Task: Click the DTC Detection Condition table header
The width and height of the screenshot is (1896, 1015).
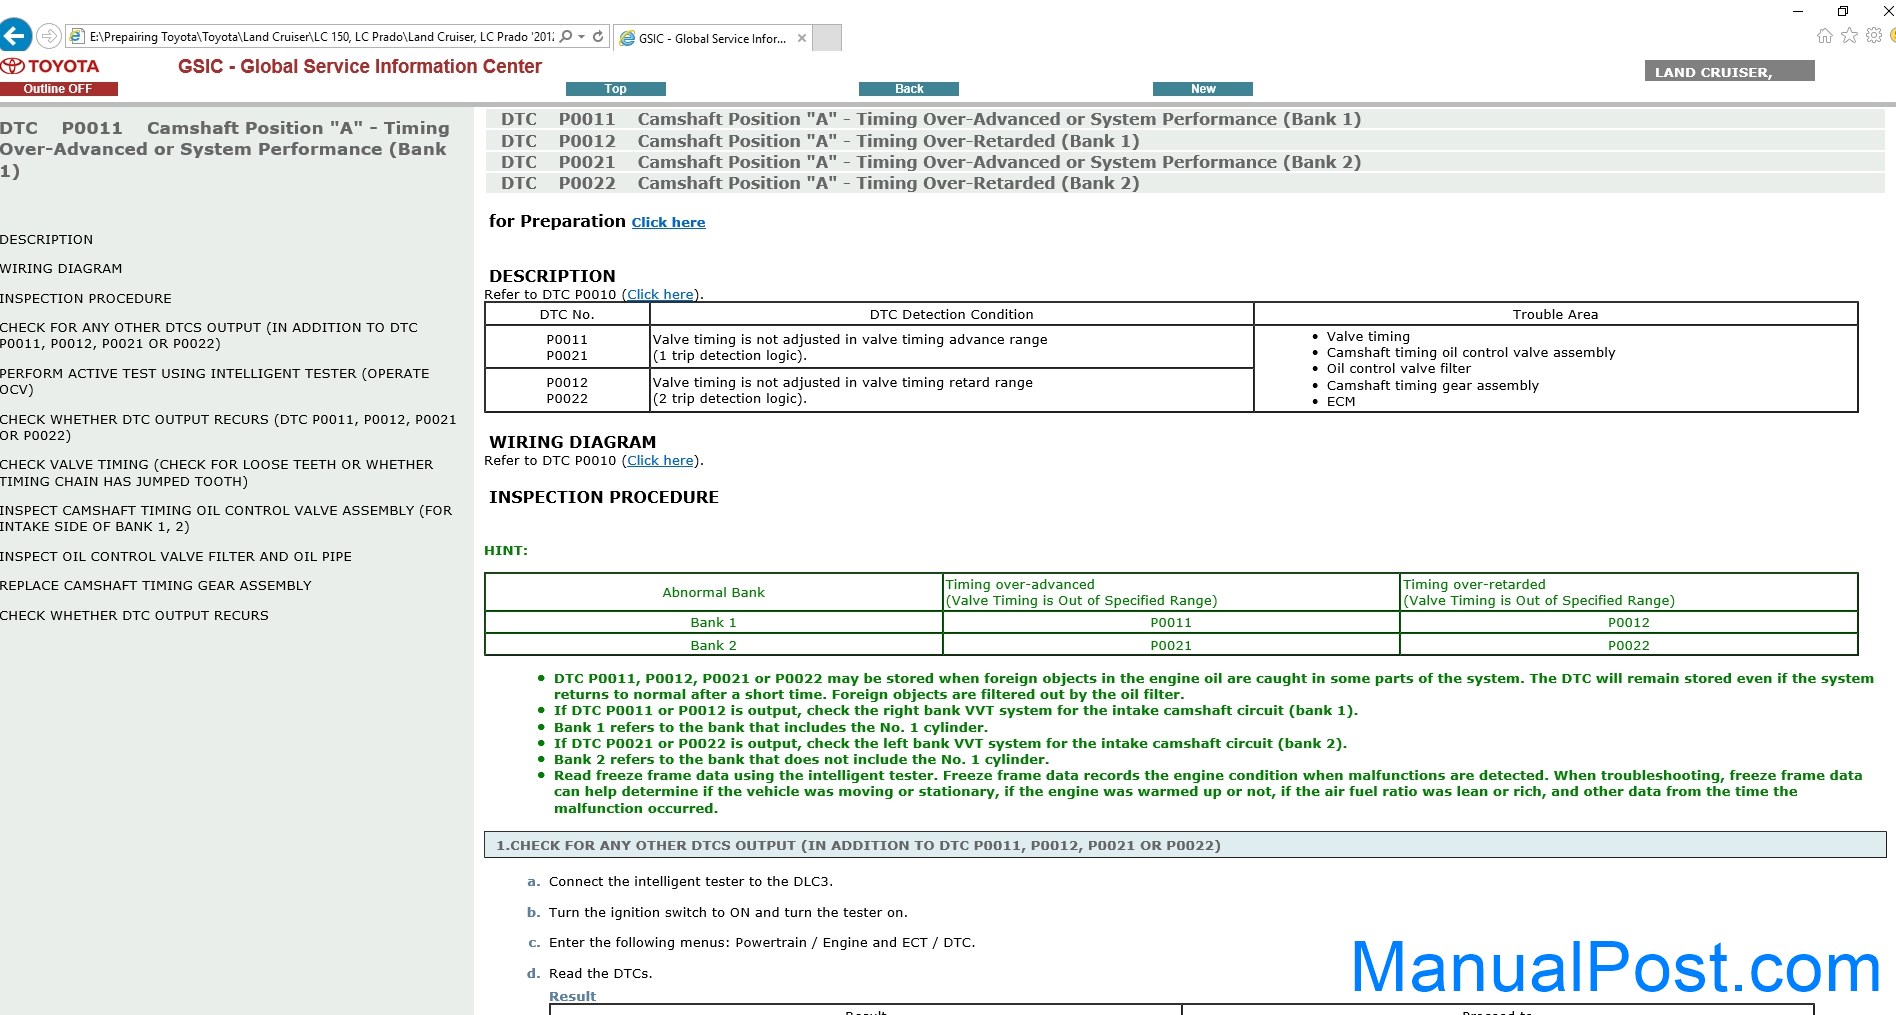Action: (951, 315)
